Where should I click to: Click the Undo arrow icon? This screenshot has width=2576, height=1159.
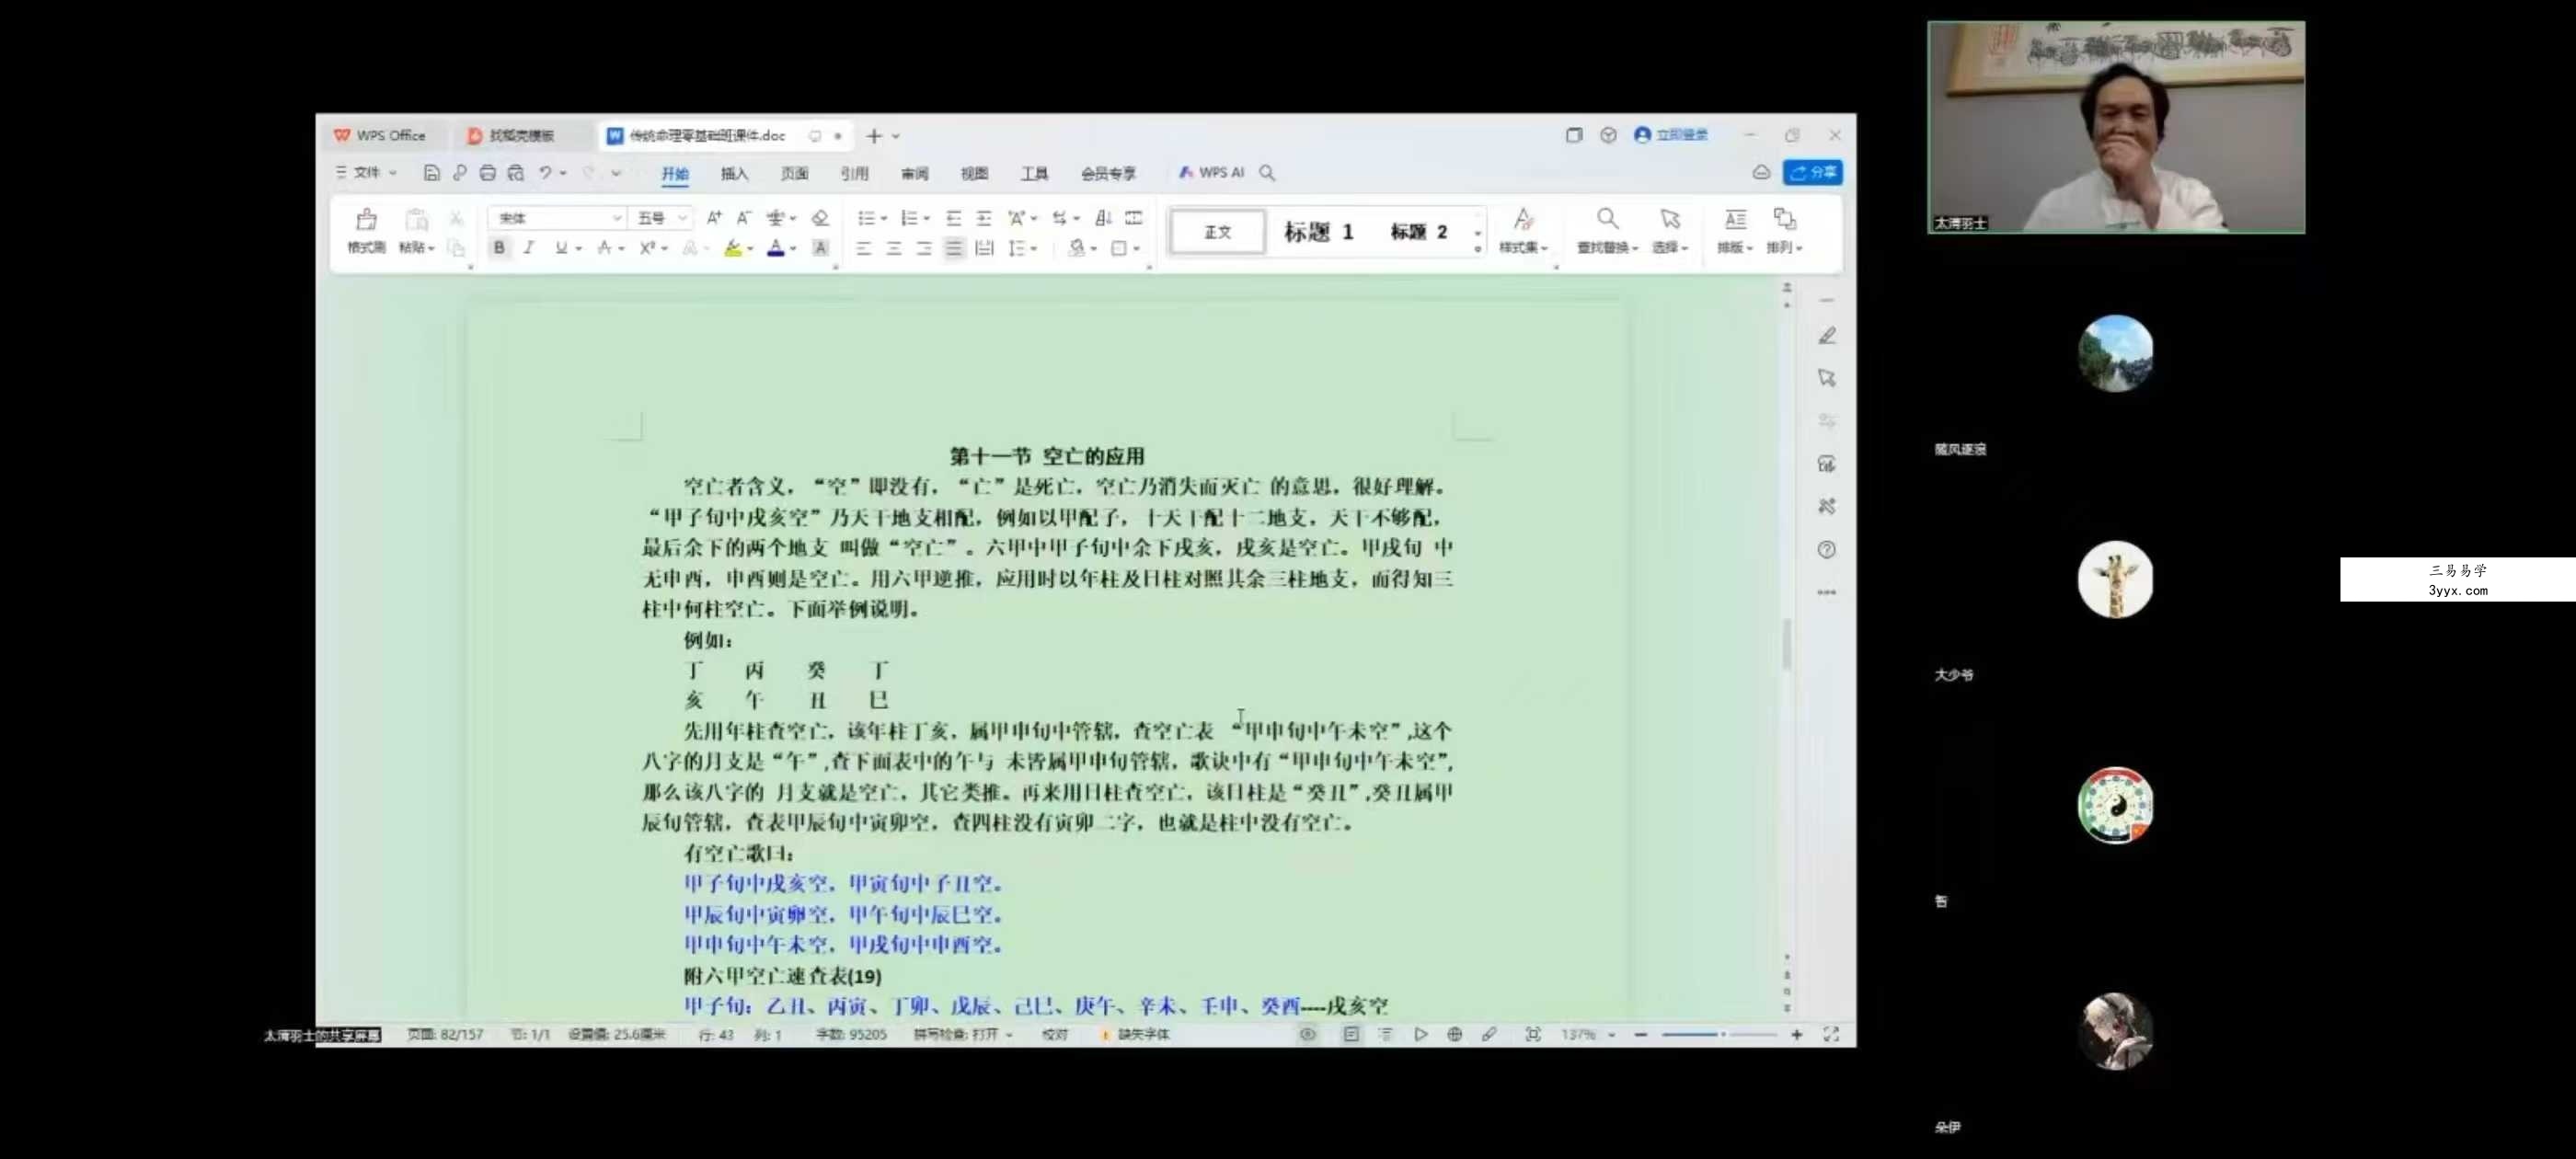545,173
